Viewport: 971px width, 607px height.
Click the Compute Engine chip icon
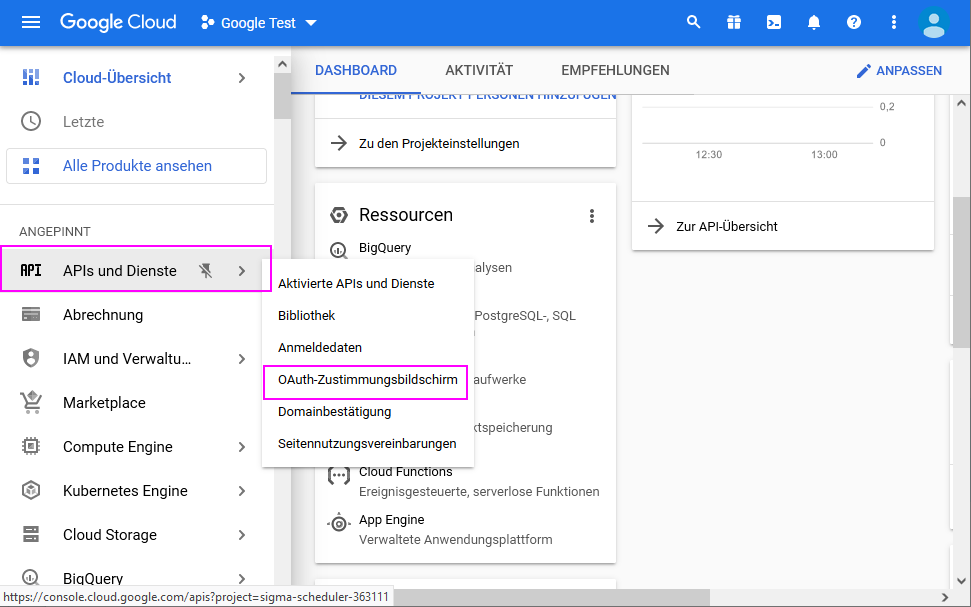[x=31, y=447]
